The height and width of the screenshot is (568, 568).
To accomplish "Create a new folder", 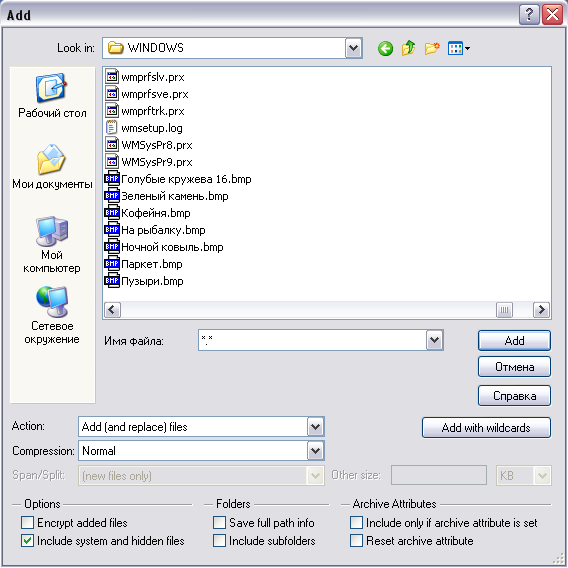I will [432, 48].
